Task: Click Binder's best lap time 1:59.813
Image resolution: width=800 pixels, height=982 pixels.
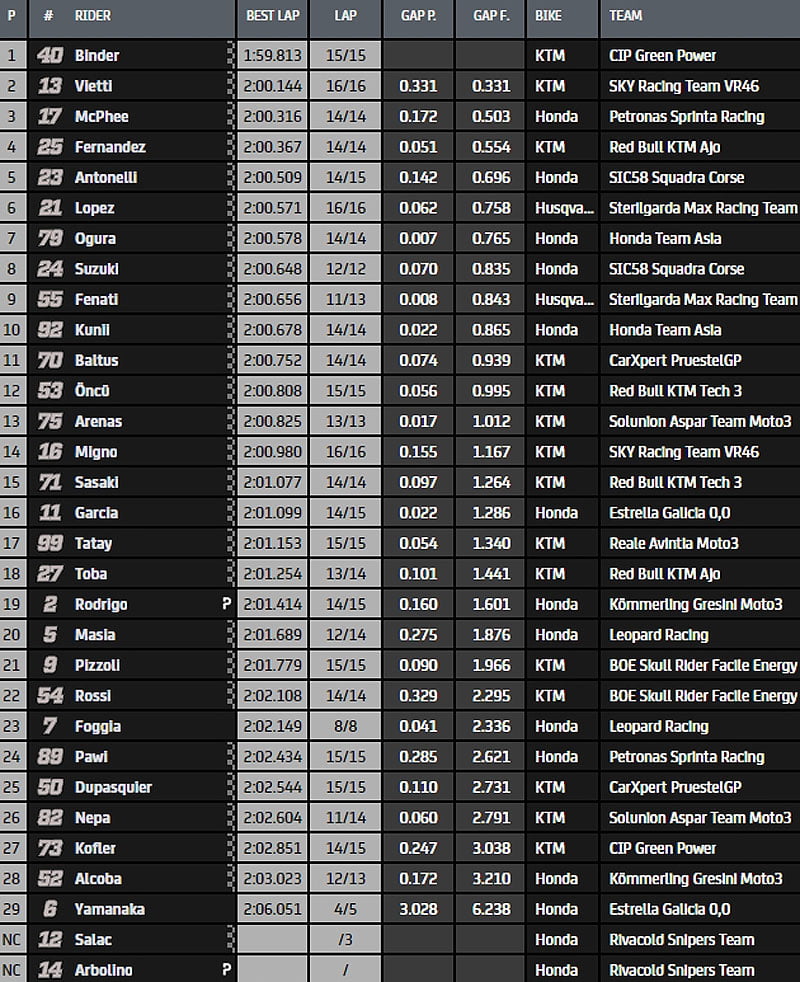Action: 270,56
